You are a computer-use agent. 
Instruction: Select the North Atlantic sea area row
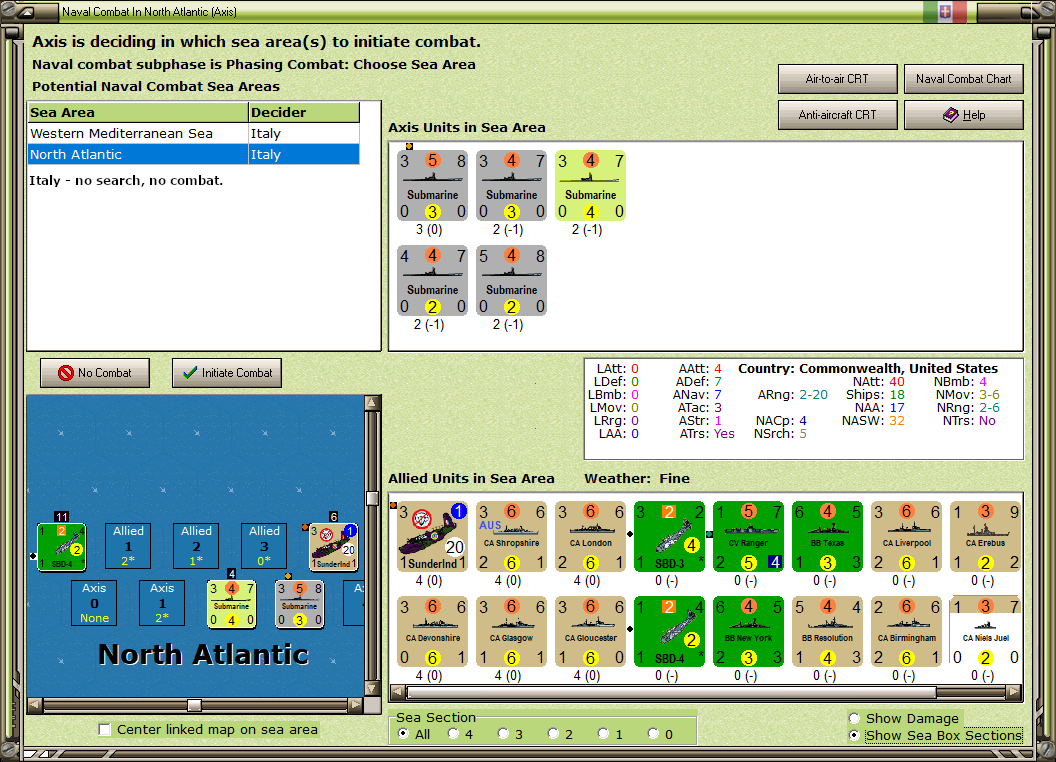click(194, 154)
